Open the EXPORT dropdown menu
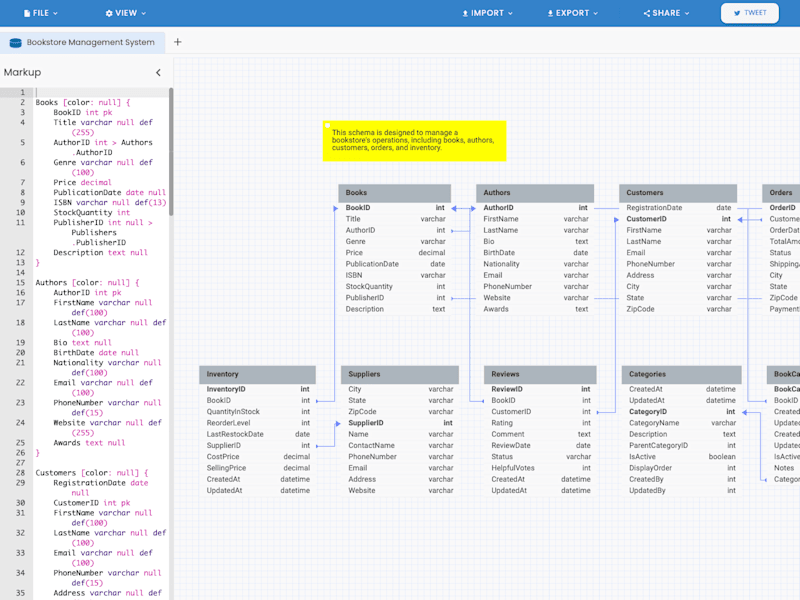The height and width of the screenshot is (600, 800). pyautogui.click(x=572, y=13)
